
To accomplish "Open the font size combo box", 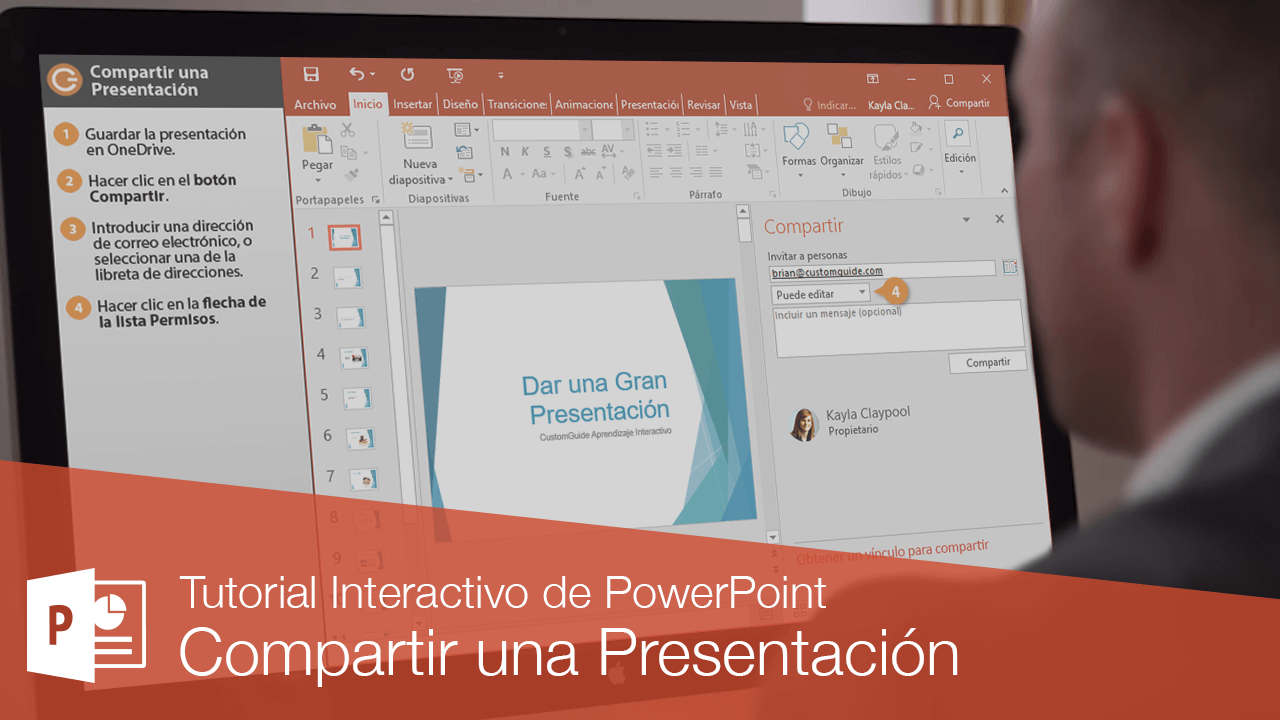I will (613, 130).
